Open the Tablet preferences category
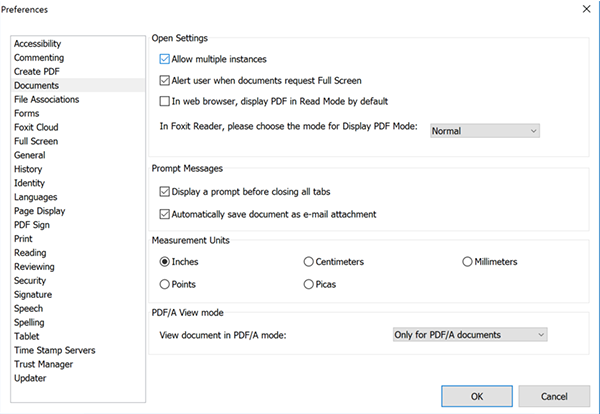600x414 pixels. [78, 337]
